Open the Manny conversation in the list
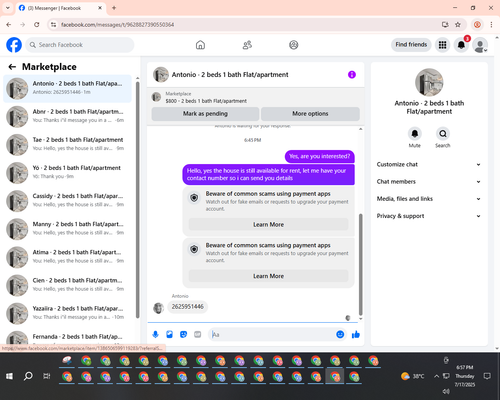The height and width of the screenshot is (400, 500). (x=67, y=229)
